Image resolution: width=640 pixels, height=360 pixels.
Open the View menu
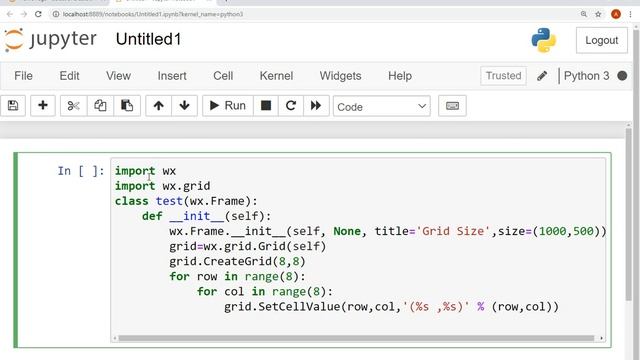tap(118, 76)
